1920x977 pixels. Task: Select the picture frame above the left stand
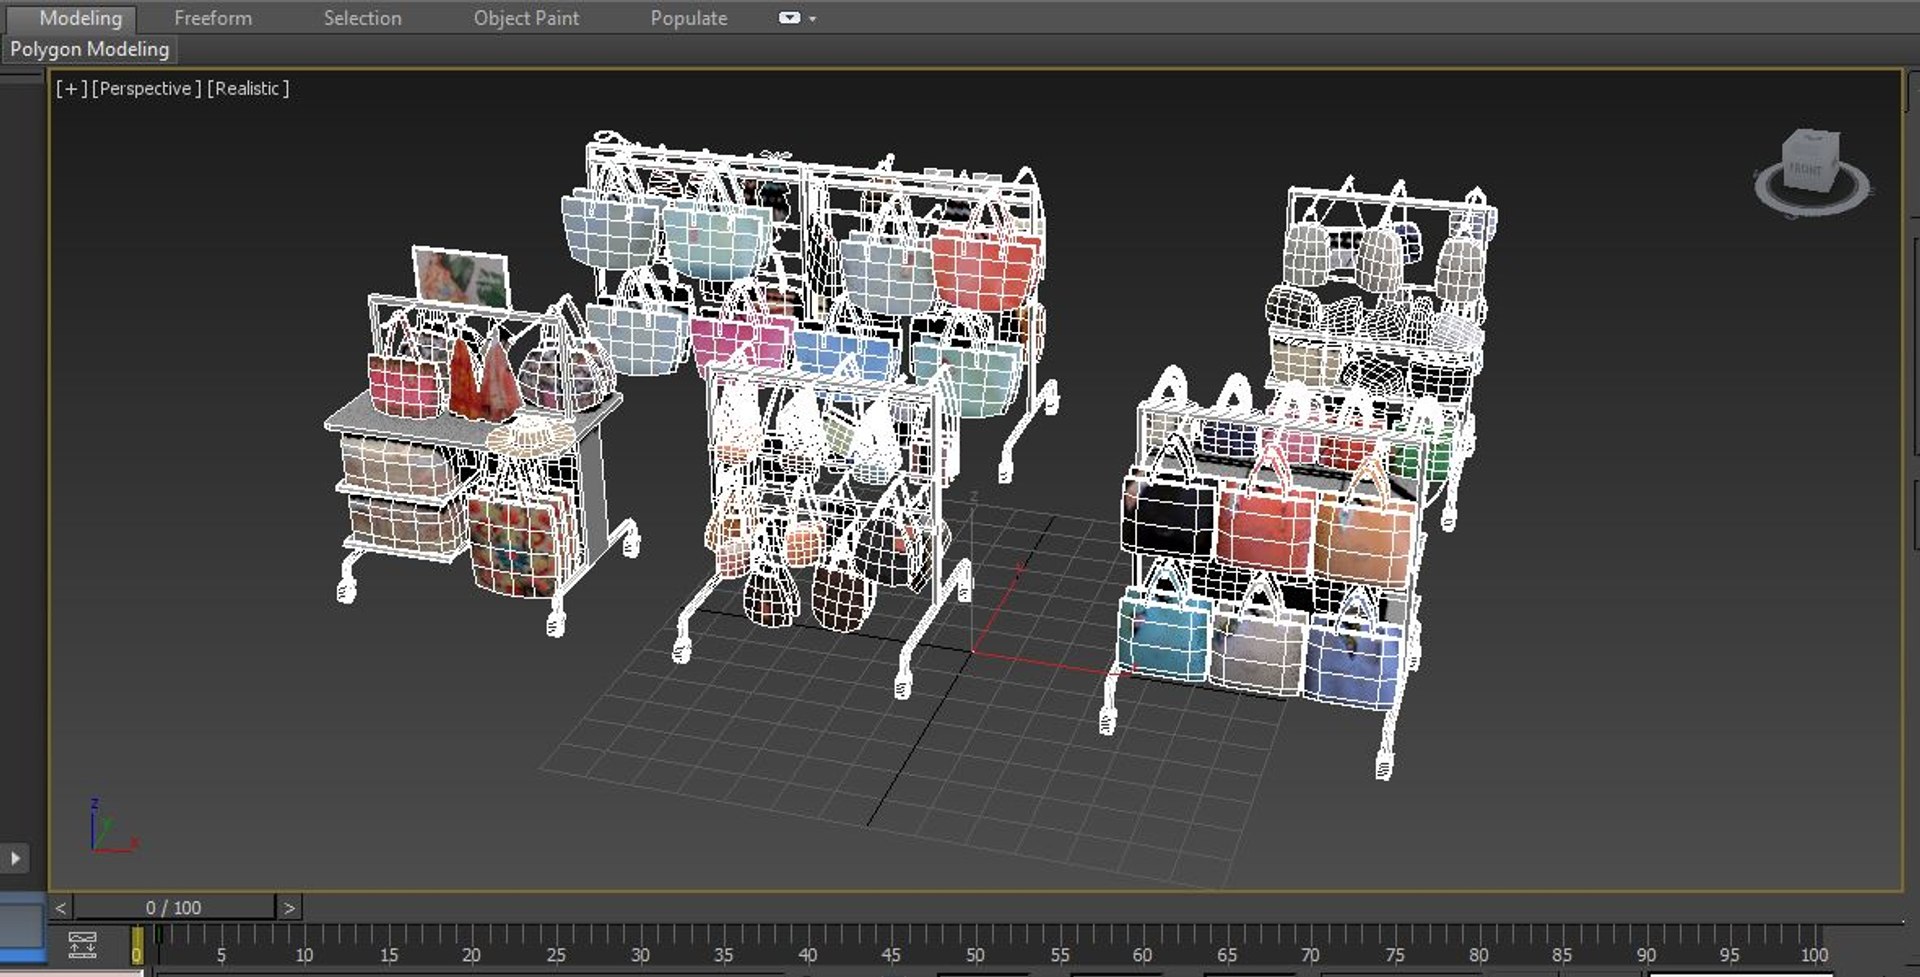[x=462, y=276]
